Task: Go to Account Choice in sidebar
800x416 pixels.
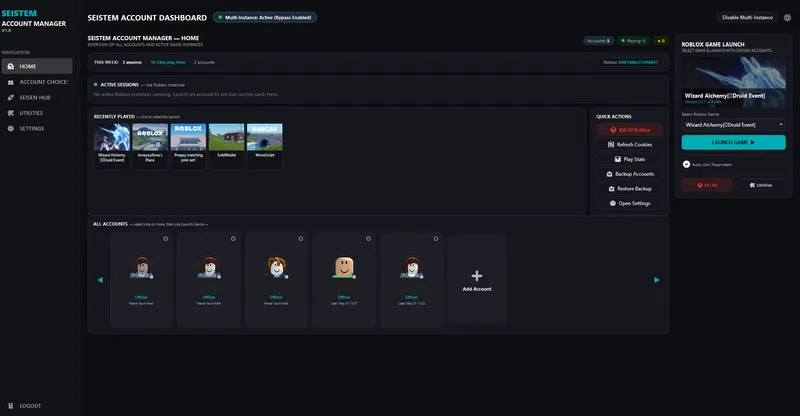Action: coord(37,82)
